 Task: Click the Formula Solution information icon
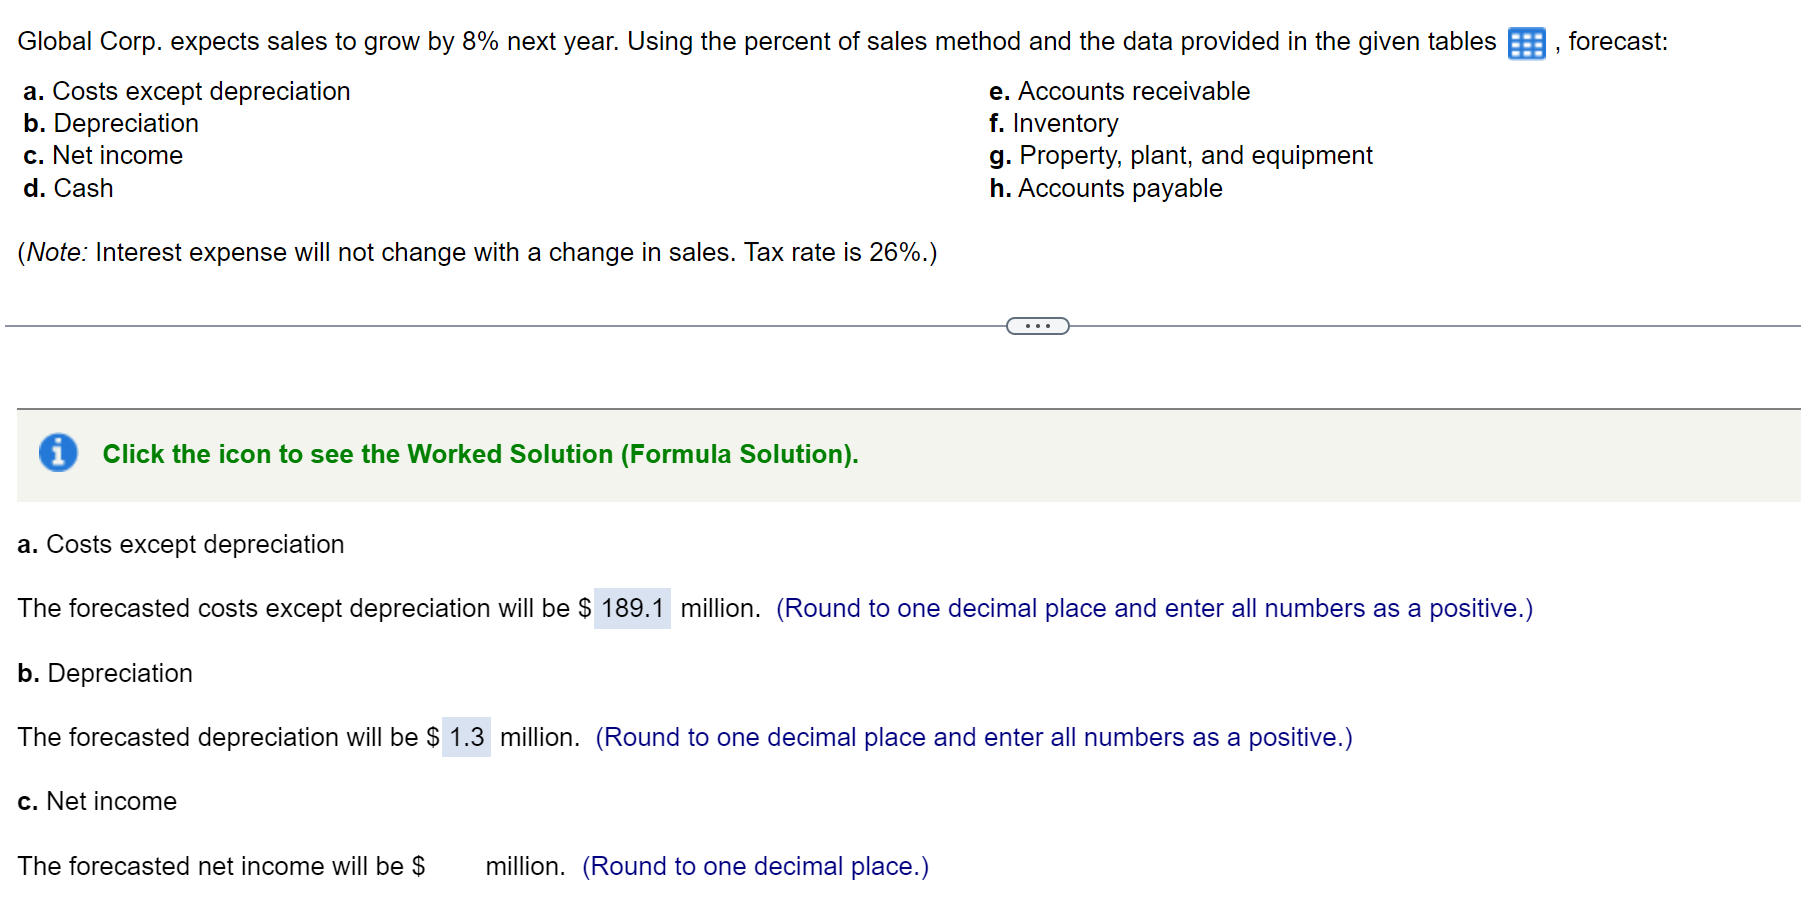57,453
